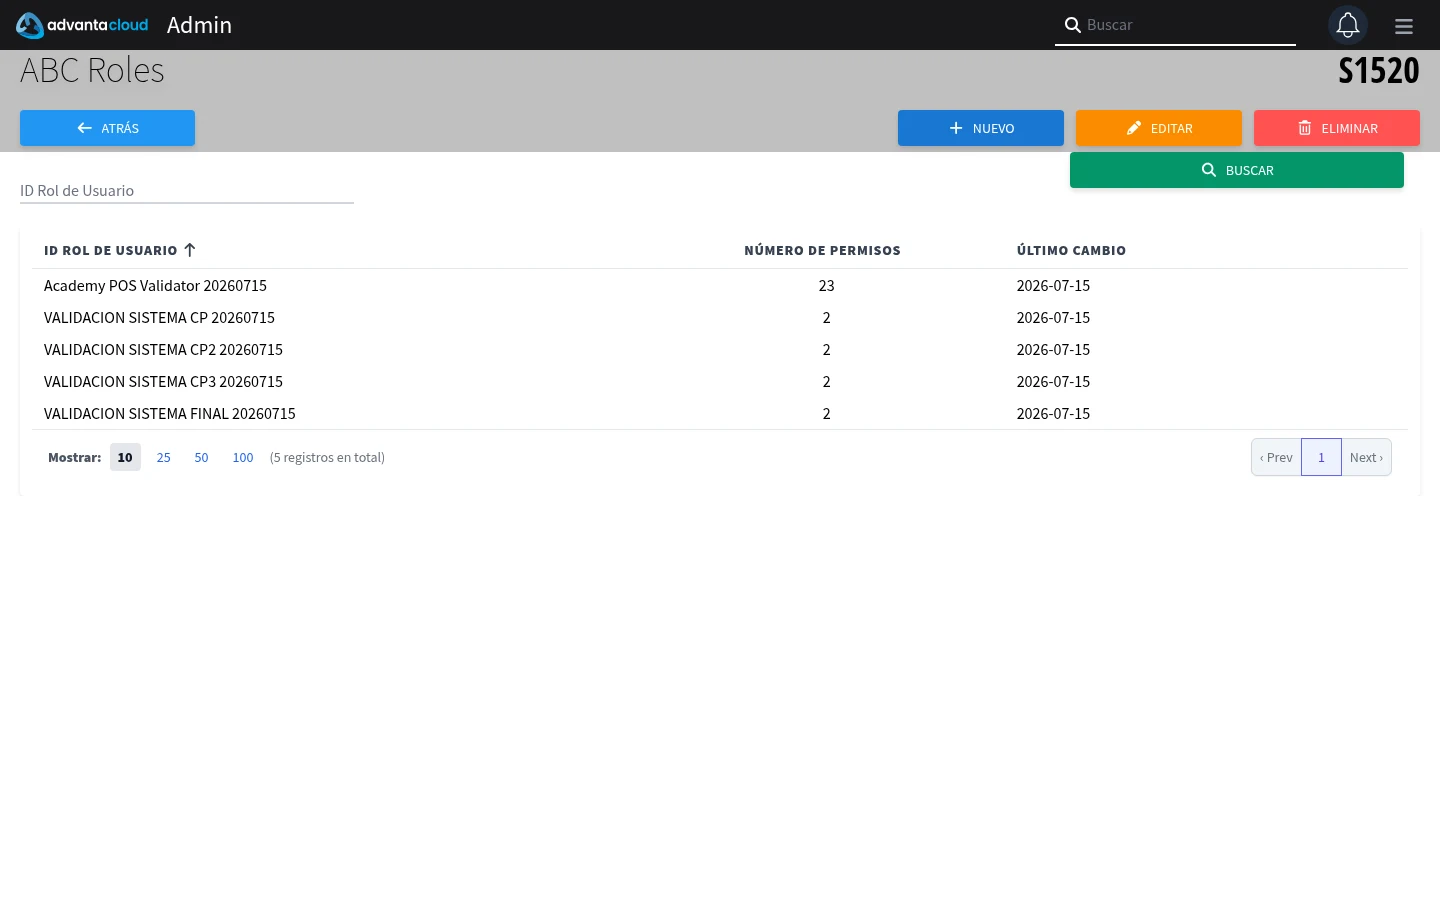
Task: Open the hamburger menu
Action: (1404, 26)
